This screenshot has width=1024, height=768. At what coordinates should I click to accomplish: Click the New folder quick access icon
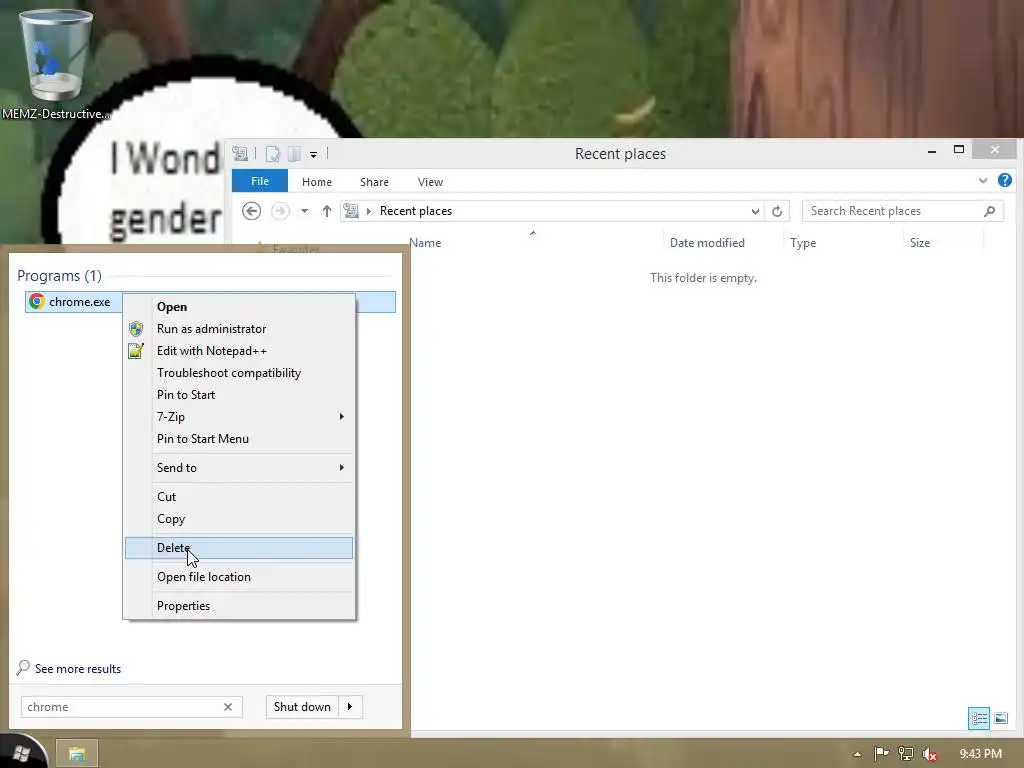[295, 154]
